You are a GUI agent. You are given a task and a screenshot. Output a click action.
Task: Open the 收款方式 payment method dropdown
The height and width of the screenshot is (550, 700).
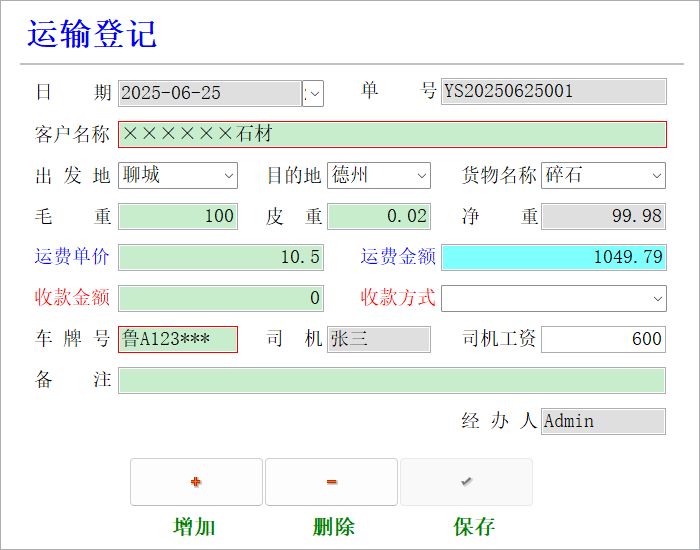click(x=657, y=298)
